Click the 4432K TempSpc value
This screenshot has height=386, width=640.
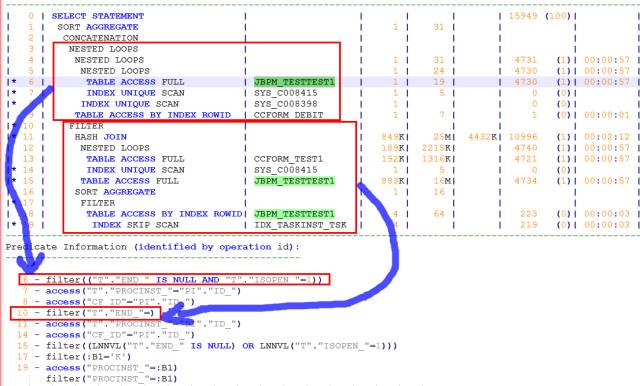482,137
